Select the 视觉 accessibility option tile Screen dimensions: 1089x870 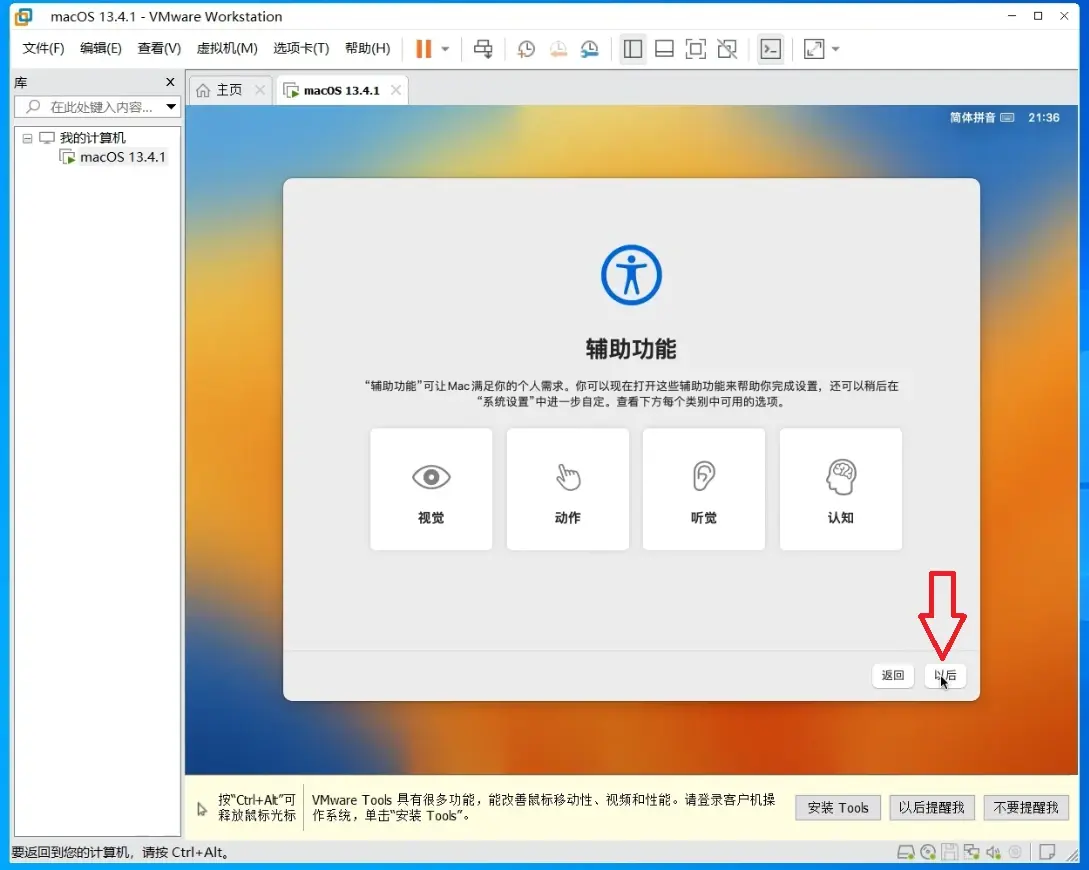pyautogui.click(x=431, y=489)
